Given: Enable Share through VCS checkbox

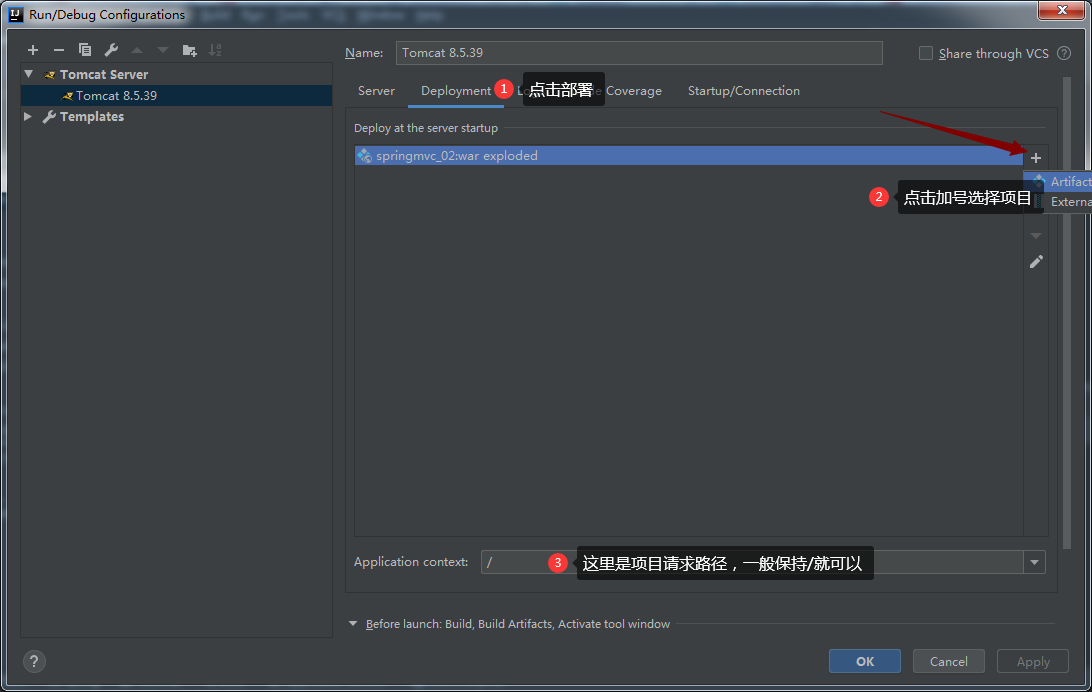Looking at the screenshot, I should pyautogui.click(x=926, y=53).
